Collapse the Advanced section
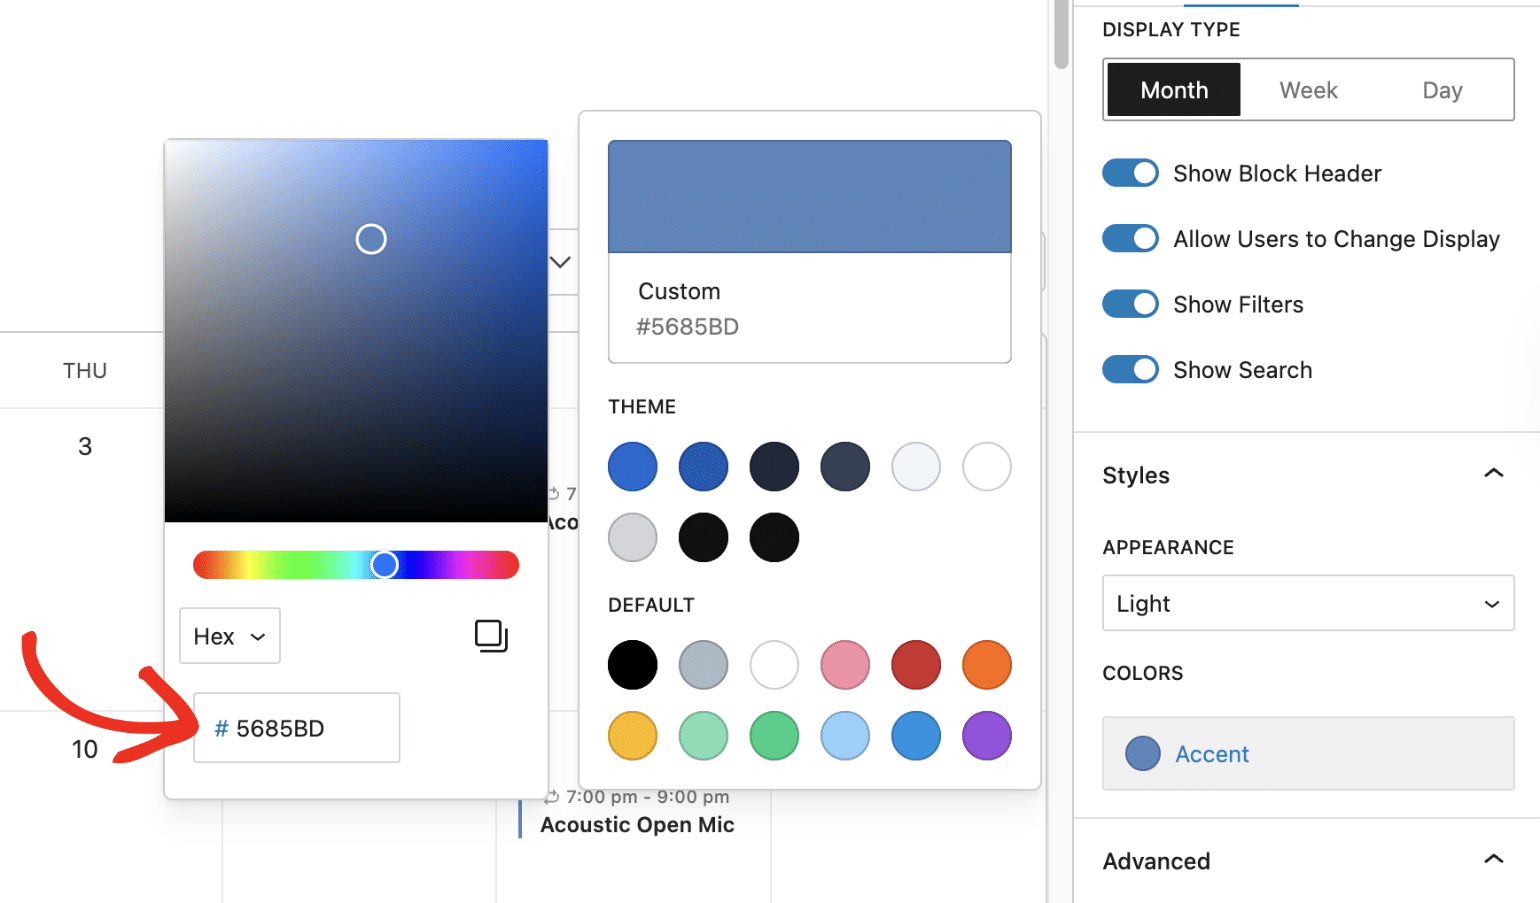Image resolution: width=1540 pixels, height=903 pixels. 1493,860
